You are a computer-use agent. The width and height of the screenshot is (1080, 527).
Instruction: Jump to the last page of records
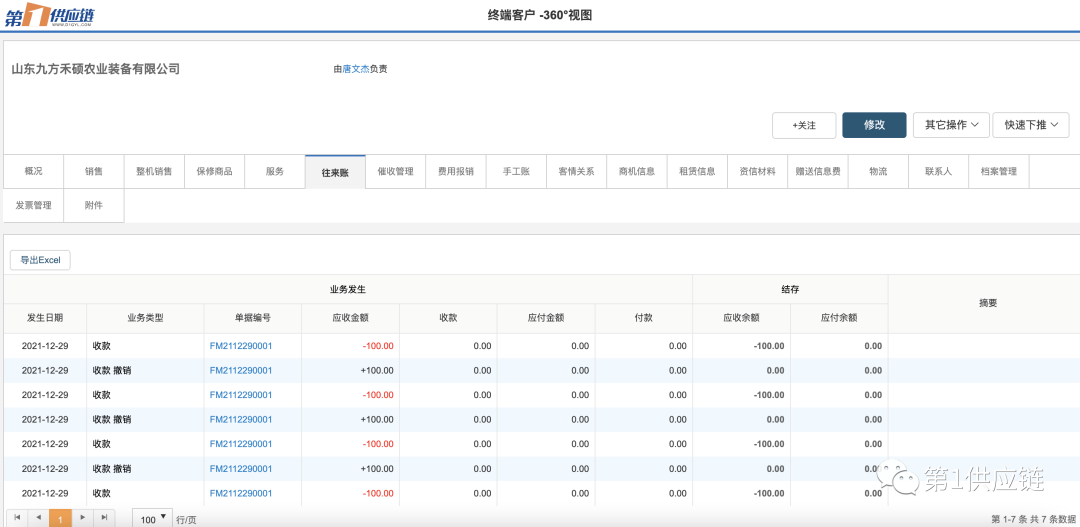(104, 518)
